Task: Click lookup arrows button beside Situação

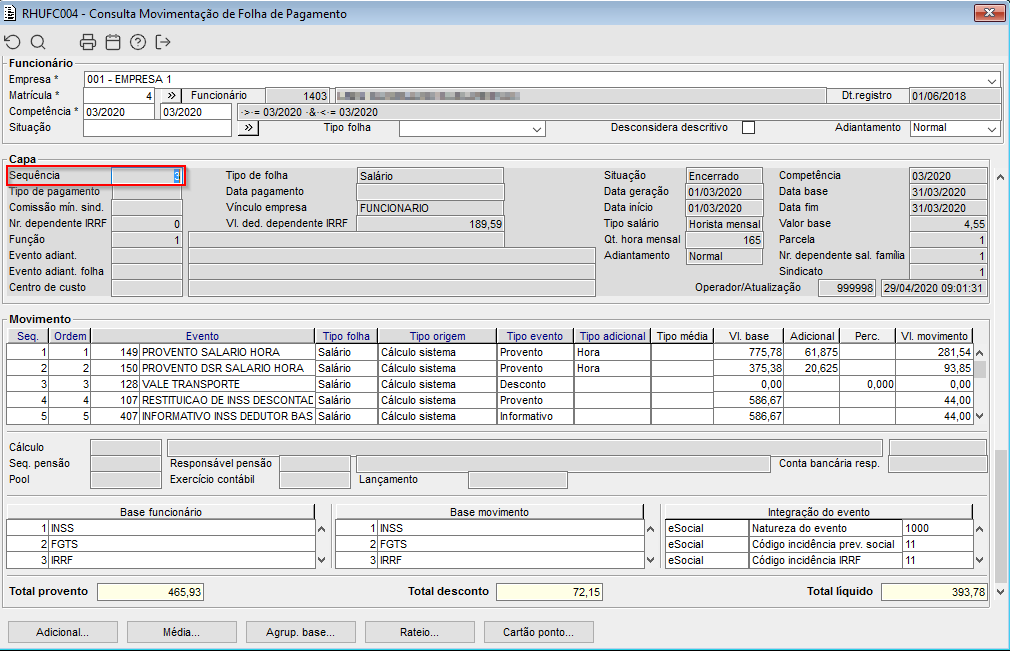Action: (248, 128)
